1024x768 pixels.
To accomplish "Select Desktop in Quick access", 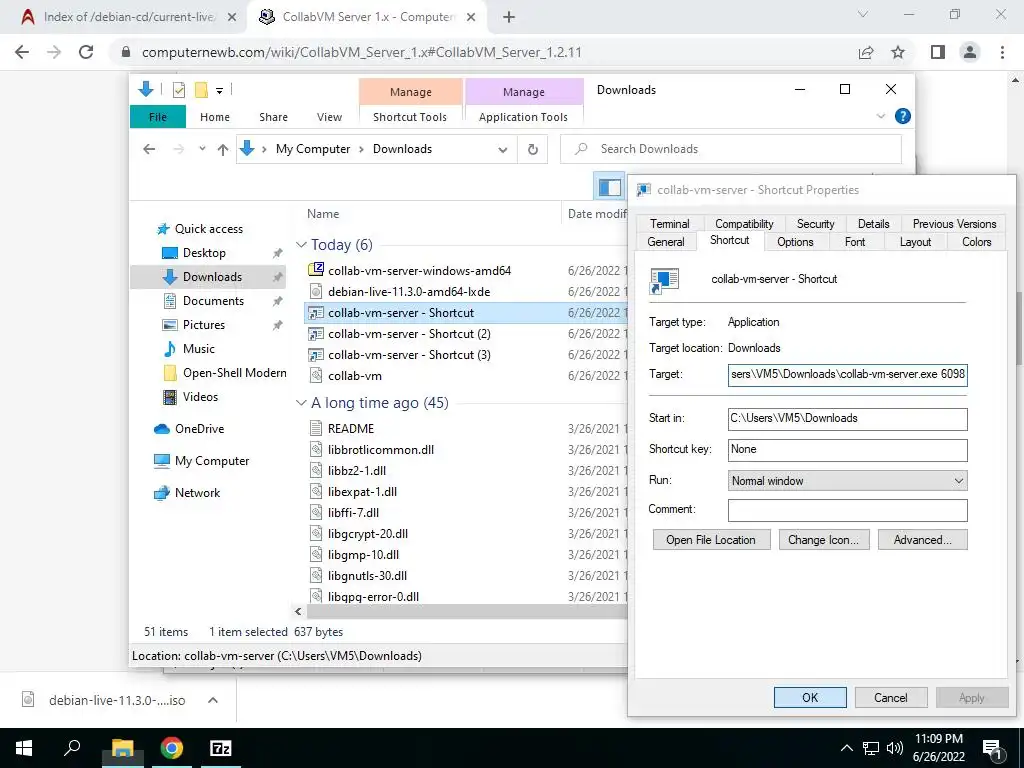I will [204, 253].
